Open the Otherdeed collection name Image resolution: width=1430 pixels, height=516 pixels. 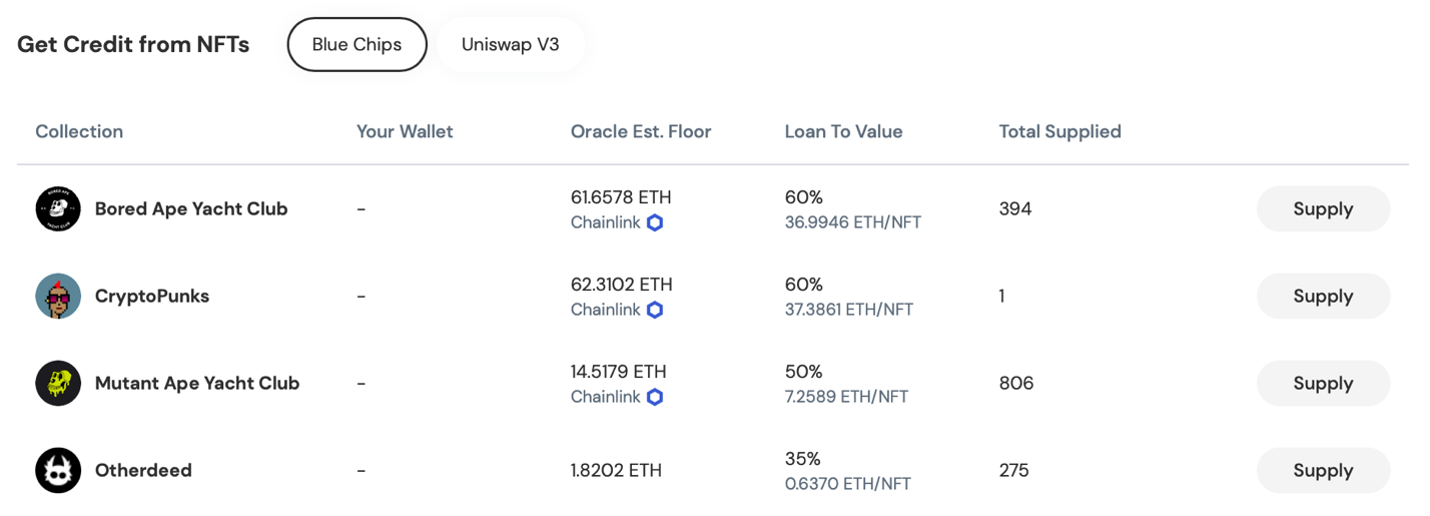(143, 470)
